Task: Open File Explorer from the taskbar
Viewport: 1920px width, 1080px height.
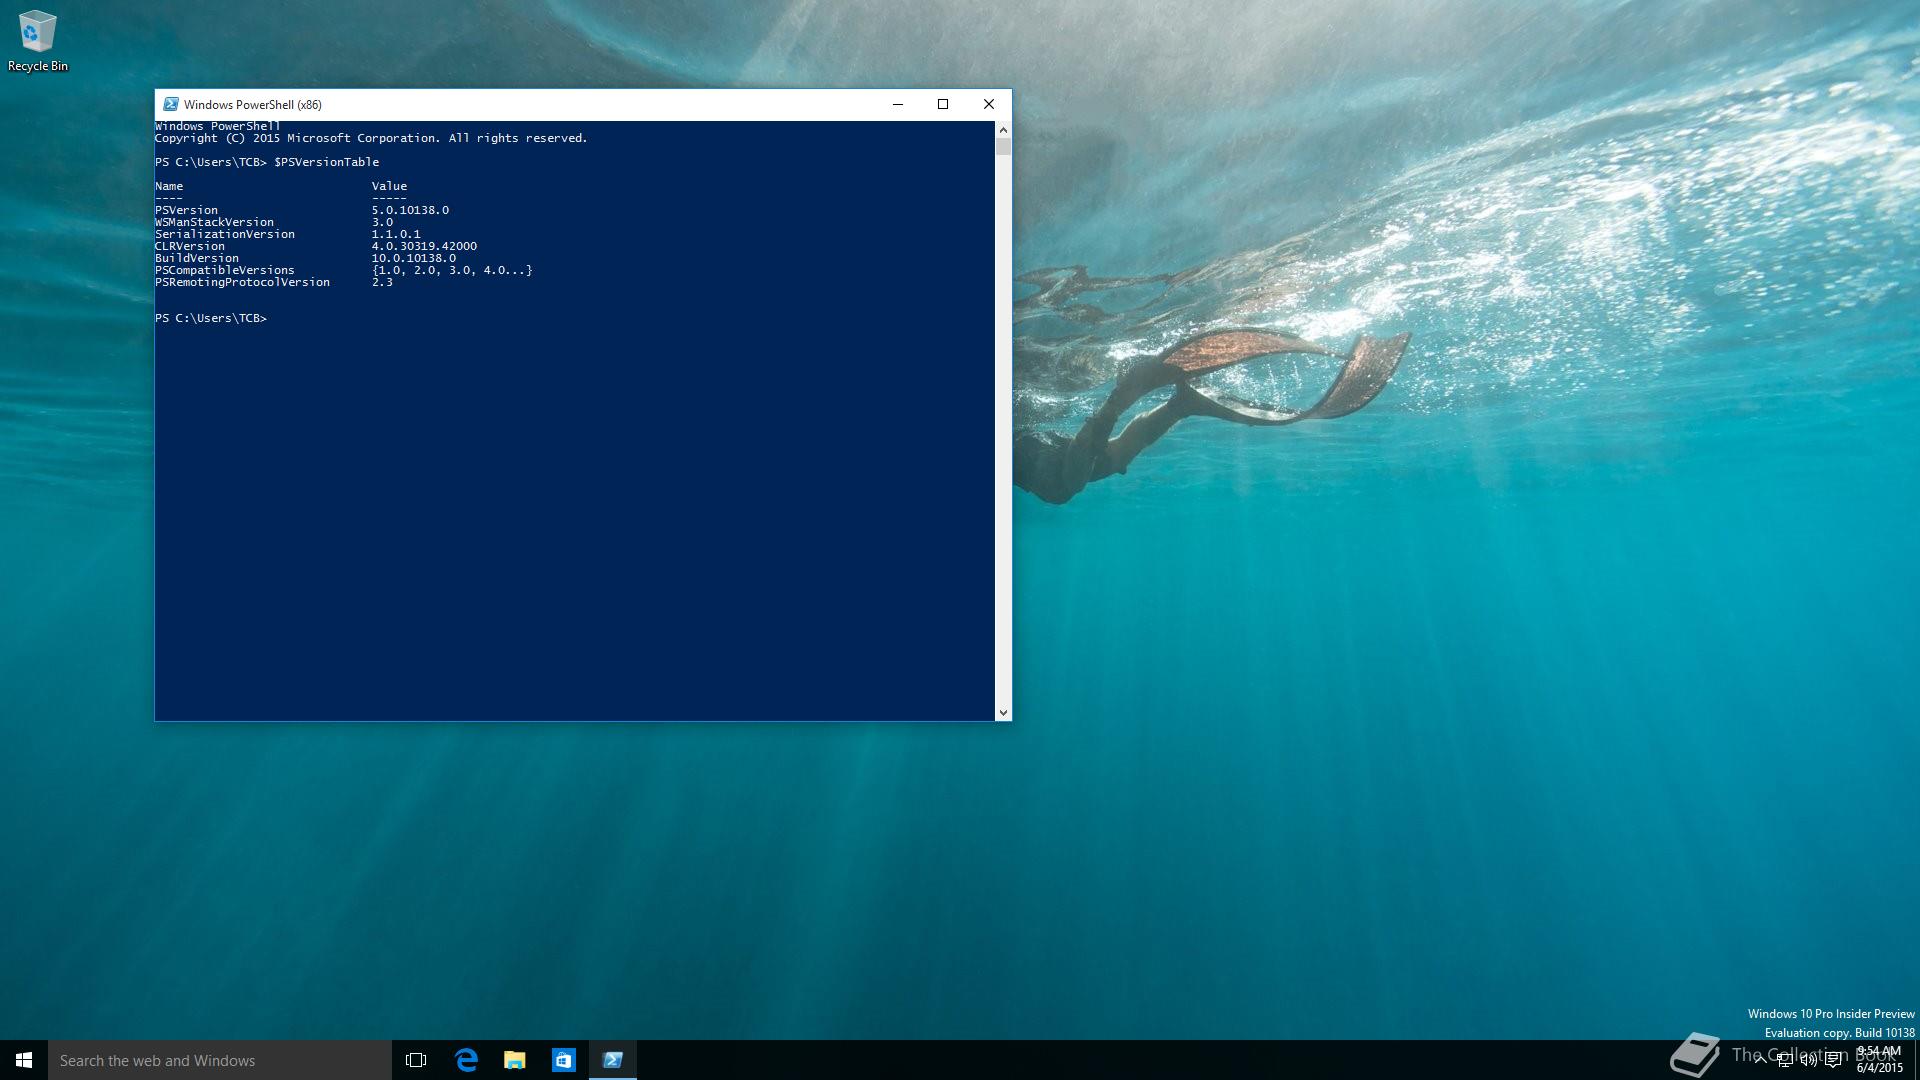Action: coord(515,1060)
